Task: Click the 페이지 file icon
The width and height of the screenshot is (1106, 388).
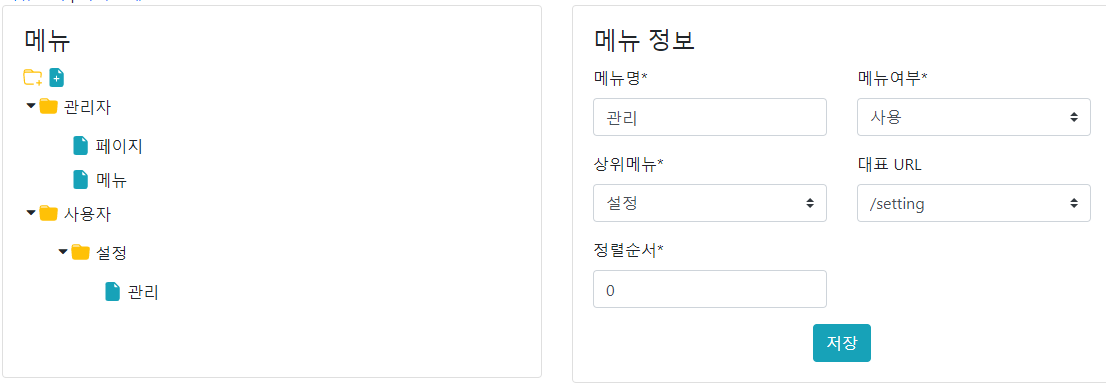Action: coord(81,146)
